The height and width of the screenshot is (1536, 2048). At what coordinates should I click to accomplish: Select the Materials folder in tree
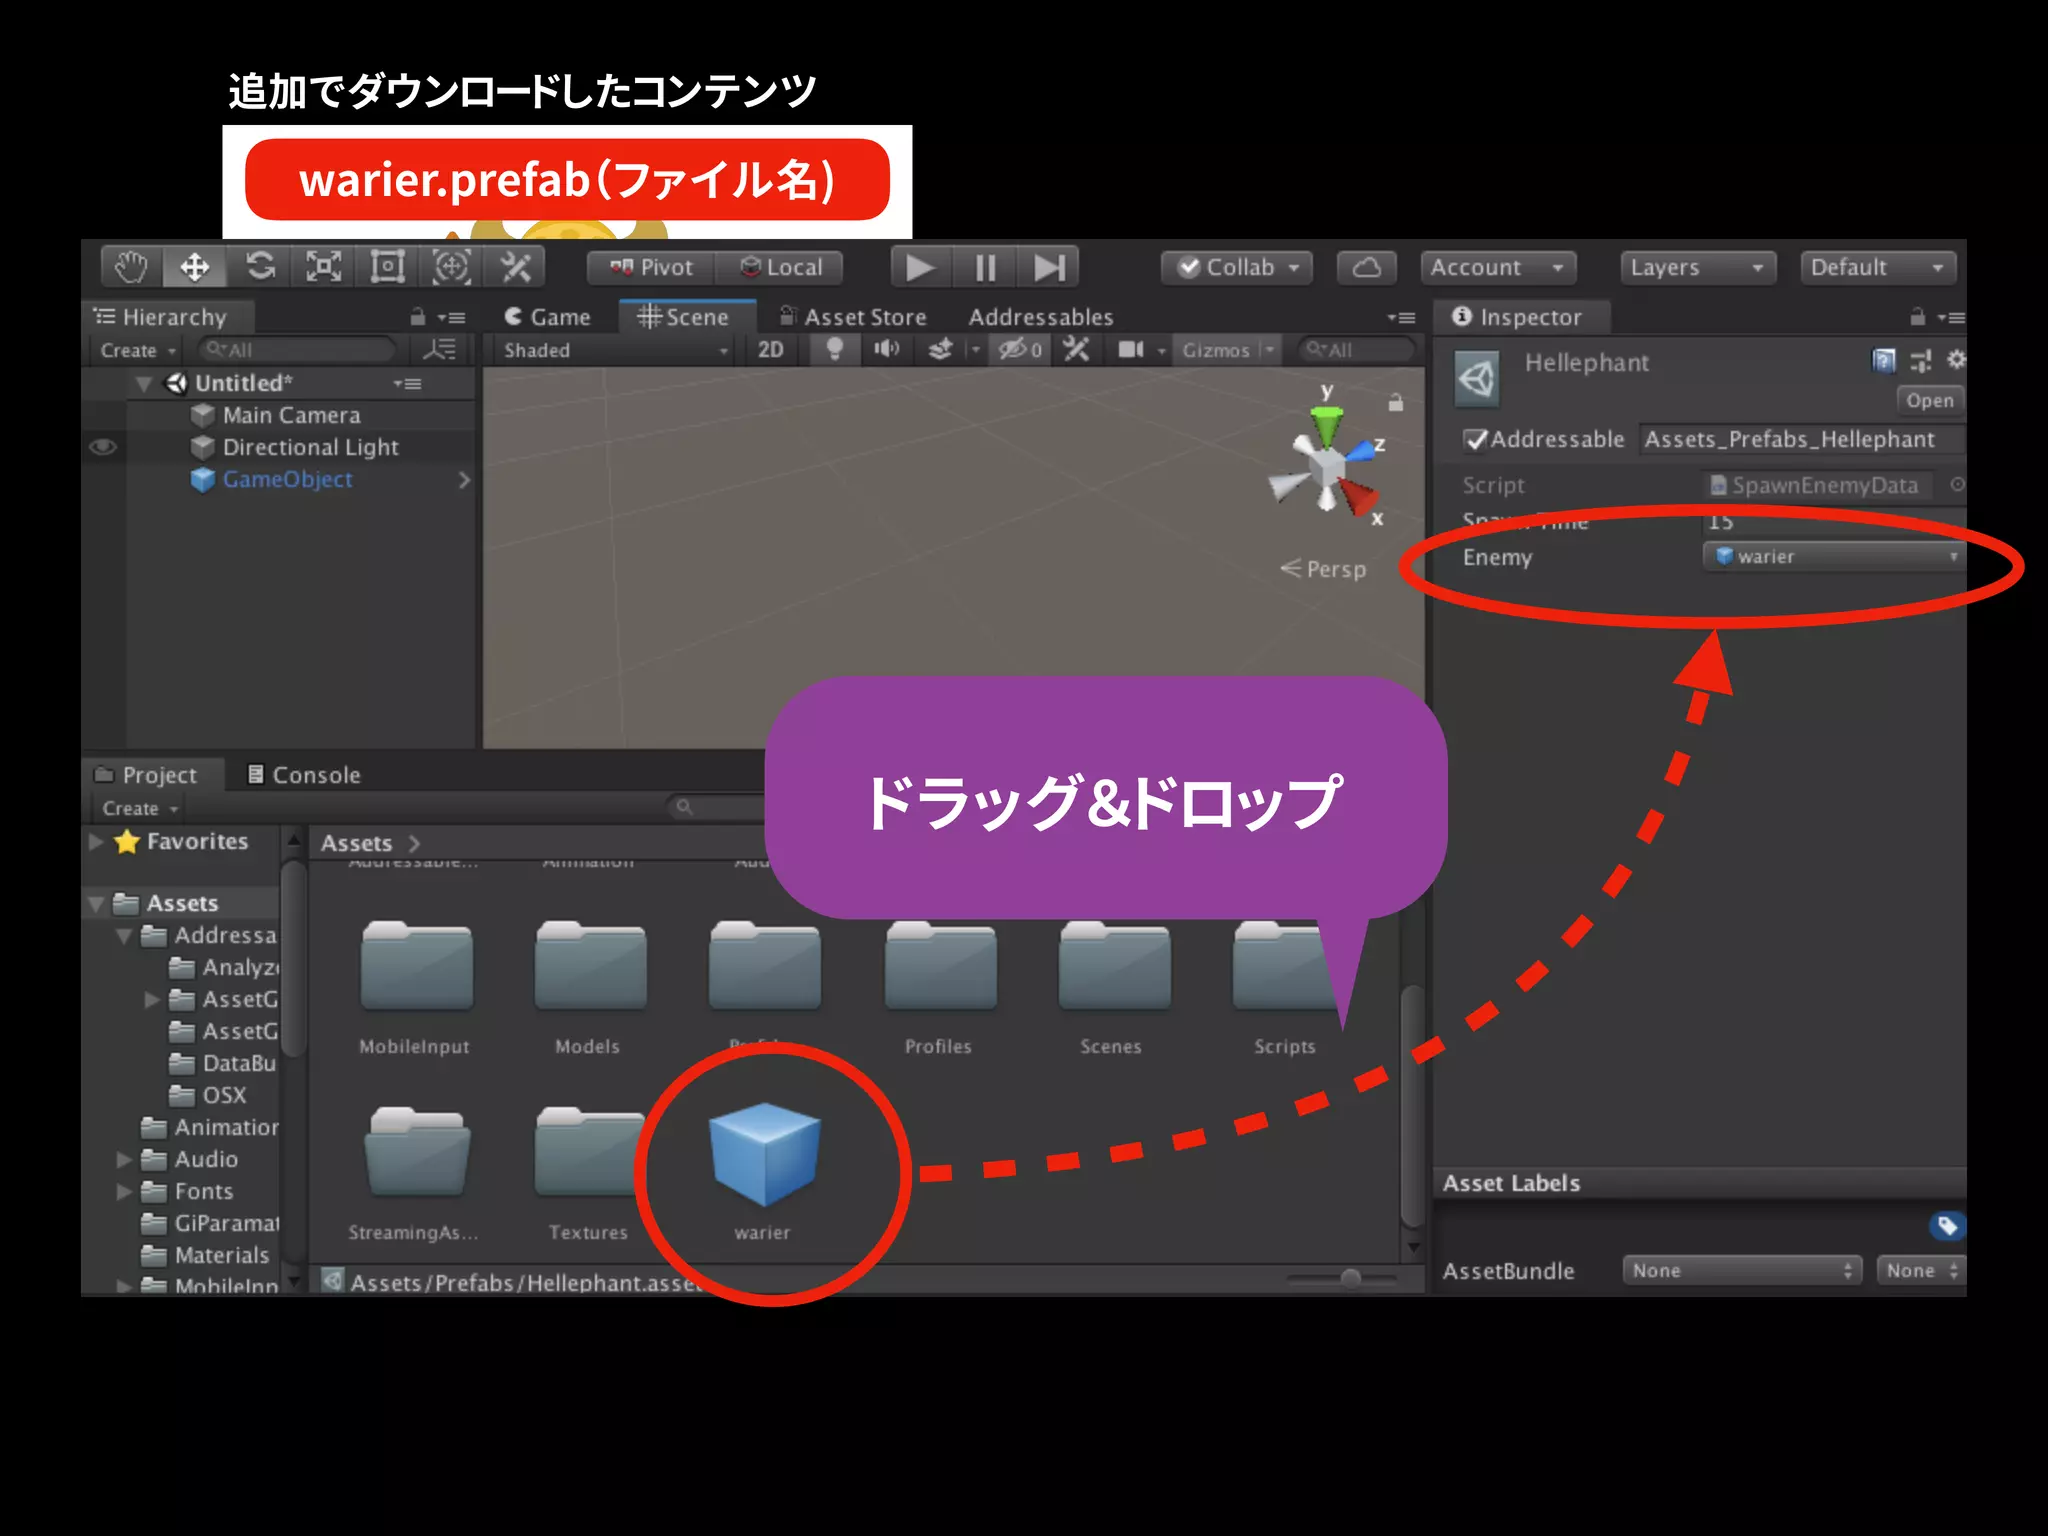point(221,1255)
